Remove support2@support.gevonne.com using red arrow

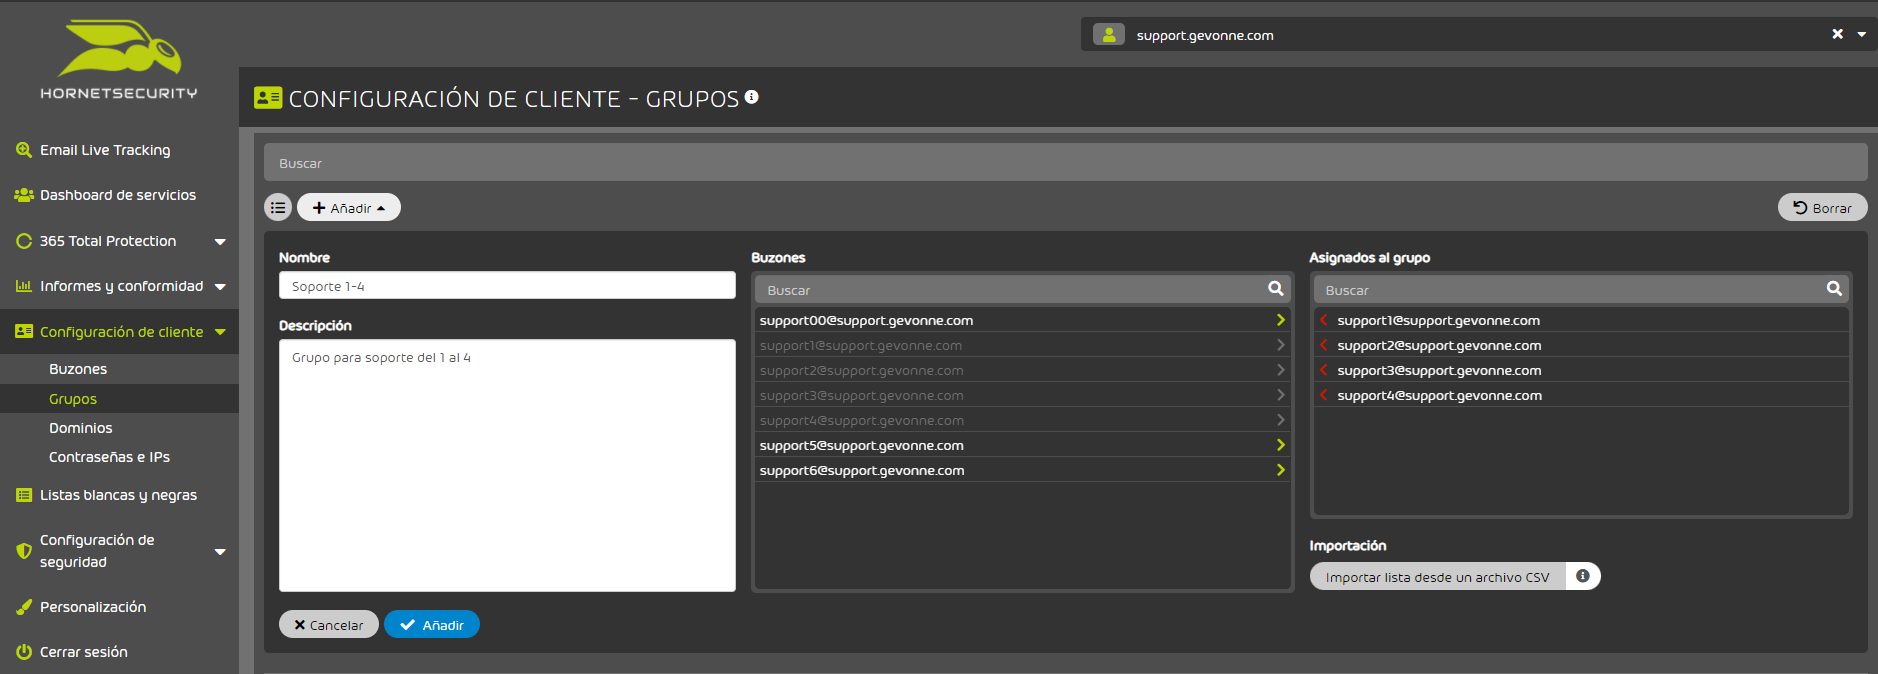pyautogui.click(x=1323, y=345)
